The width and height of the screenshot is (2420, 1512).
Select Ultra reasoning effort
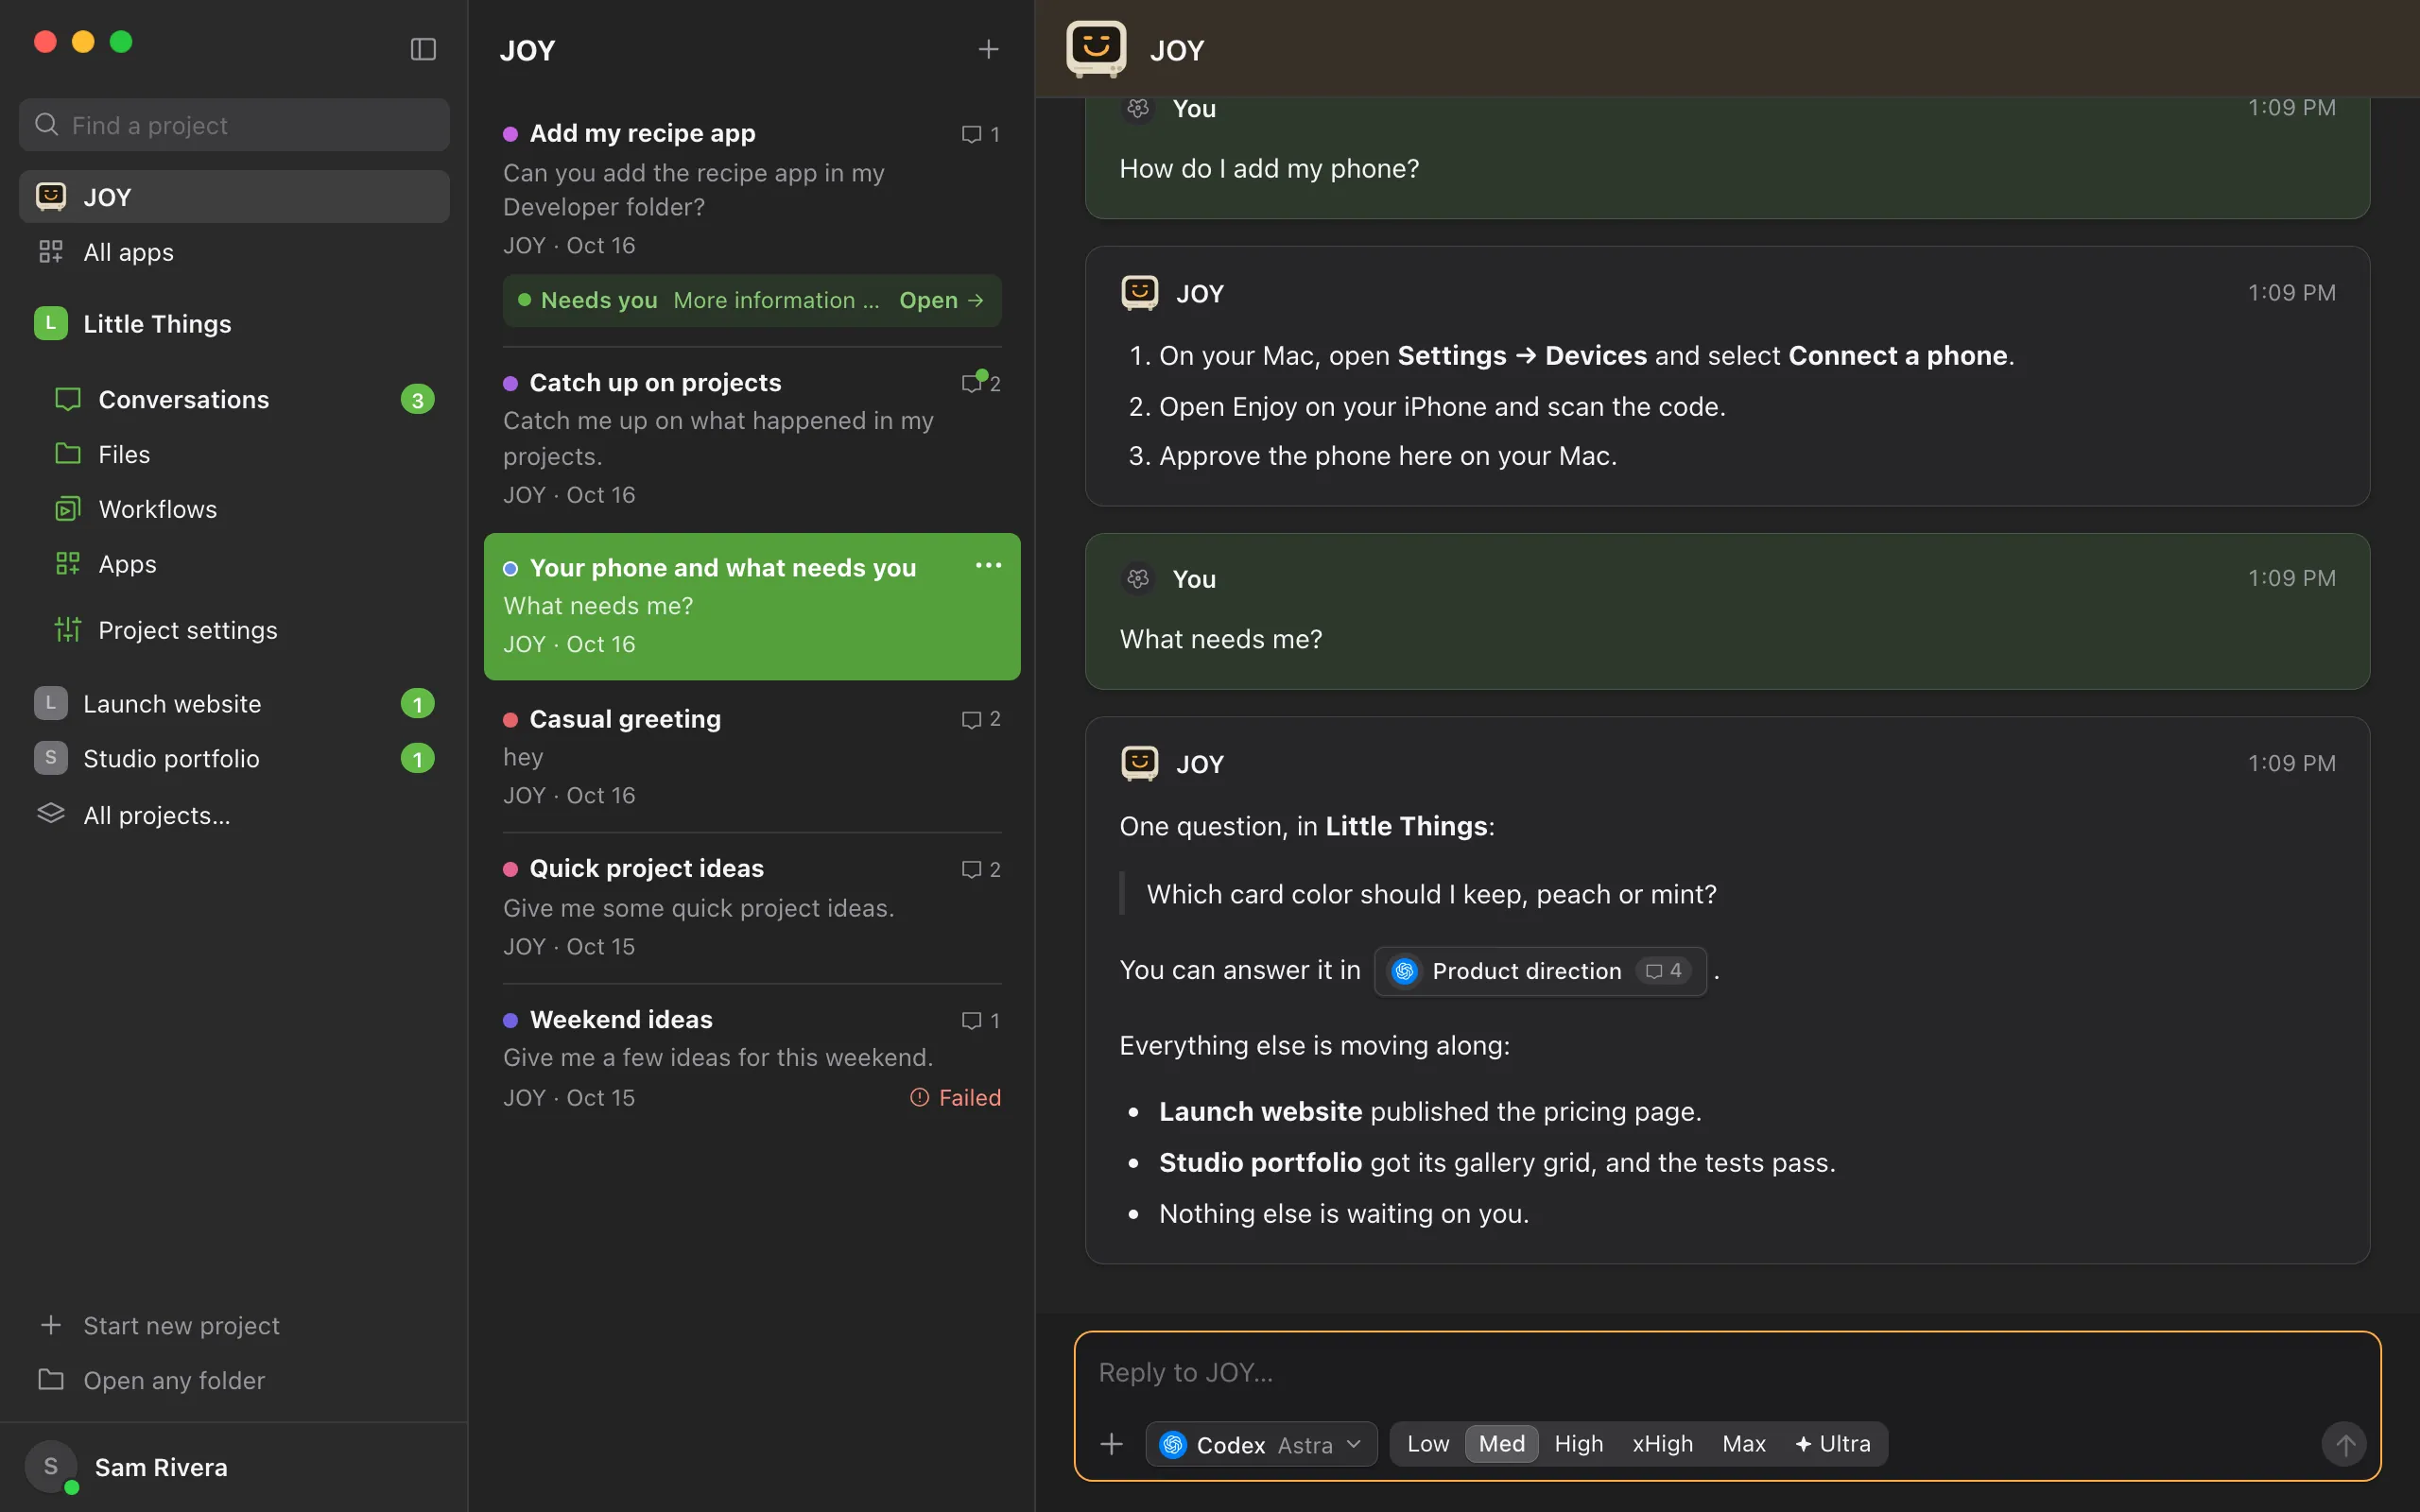1833,1444
